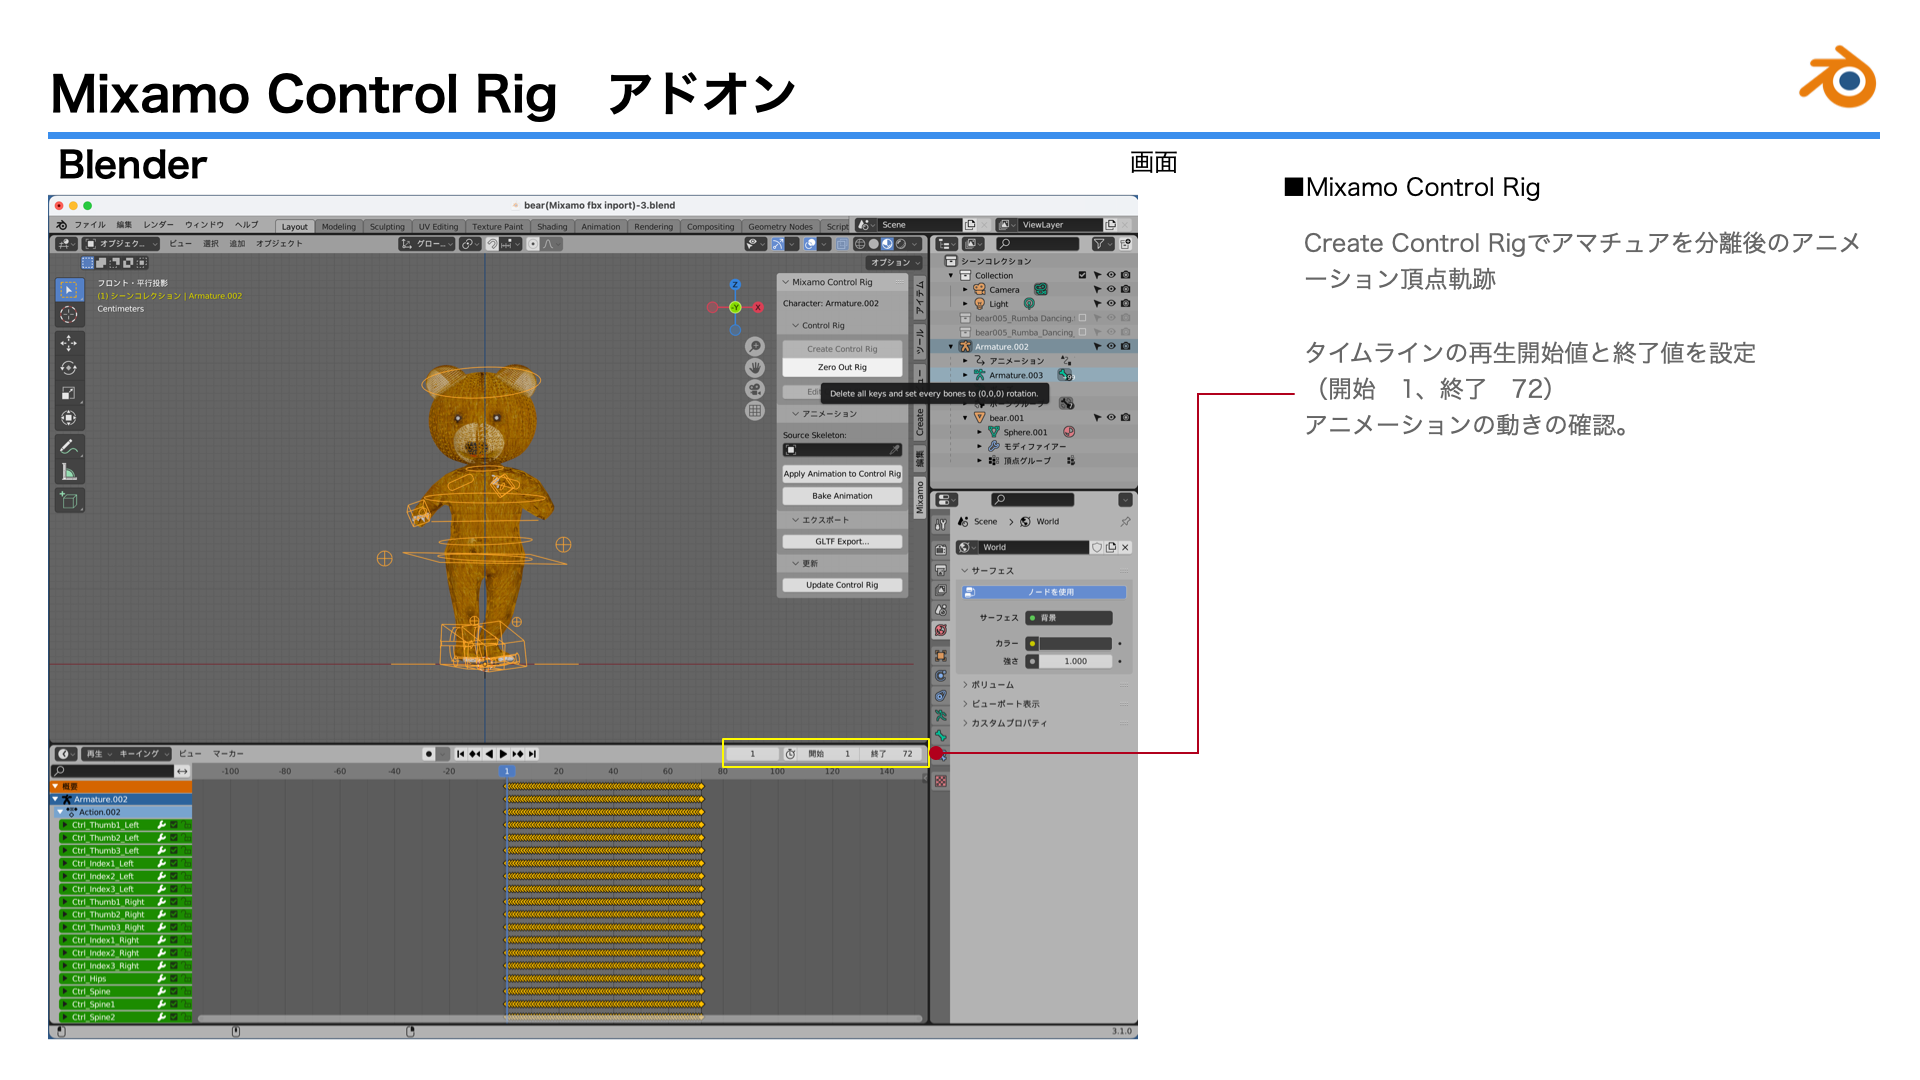The width and height of the screenshot is (1920, 1080).
Task: Select wireframe viewport shading
Action: pyautogui.click(x=860, y=244)
